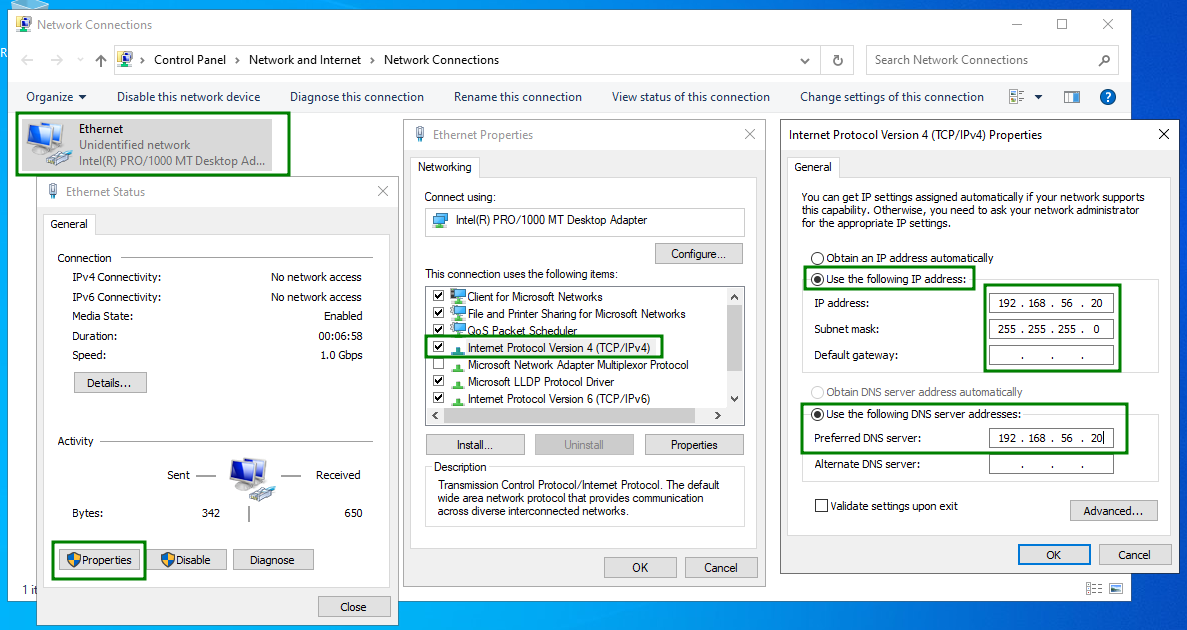Click Disable this network device
Viewport: 1187px width, 630px height.
coord(188,97)
